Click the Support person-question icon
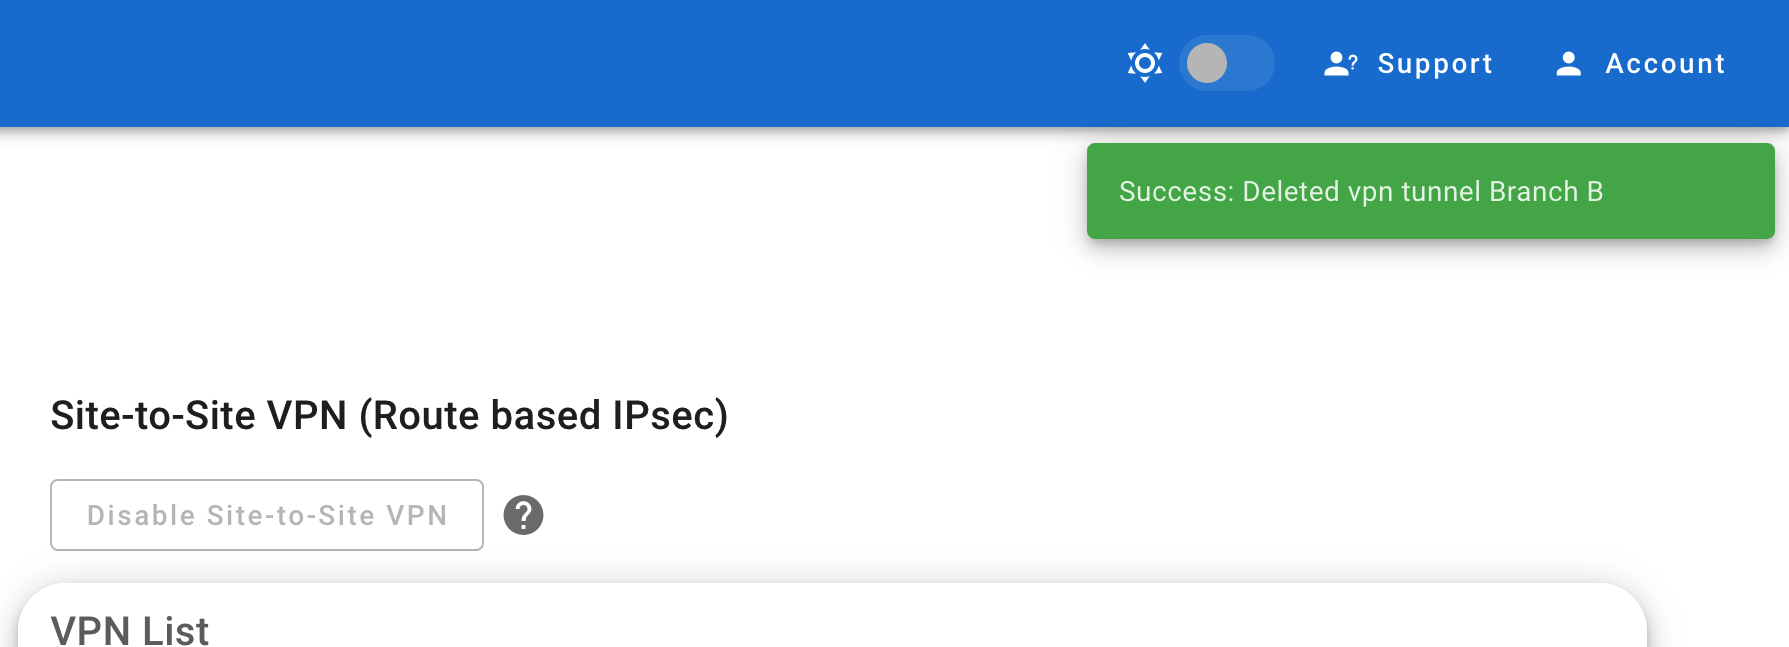This screenshot has height=647, width=1789. tap(1340, 64)
